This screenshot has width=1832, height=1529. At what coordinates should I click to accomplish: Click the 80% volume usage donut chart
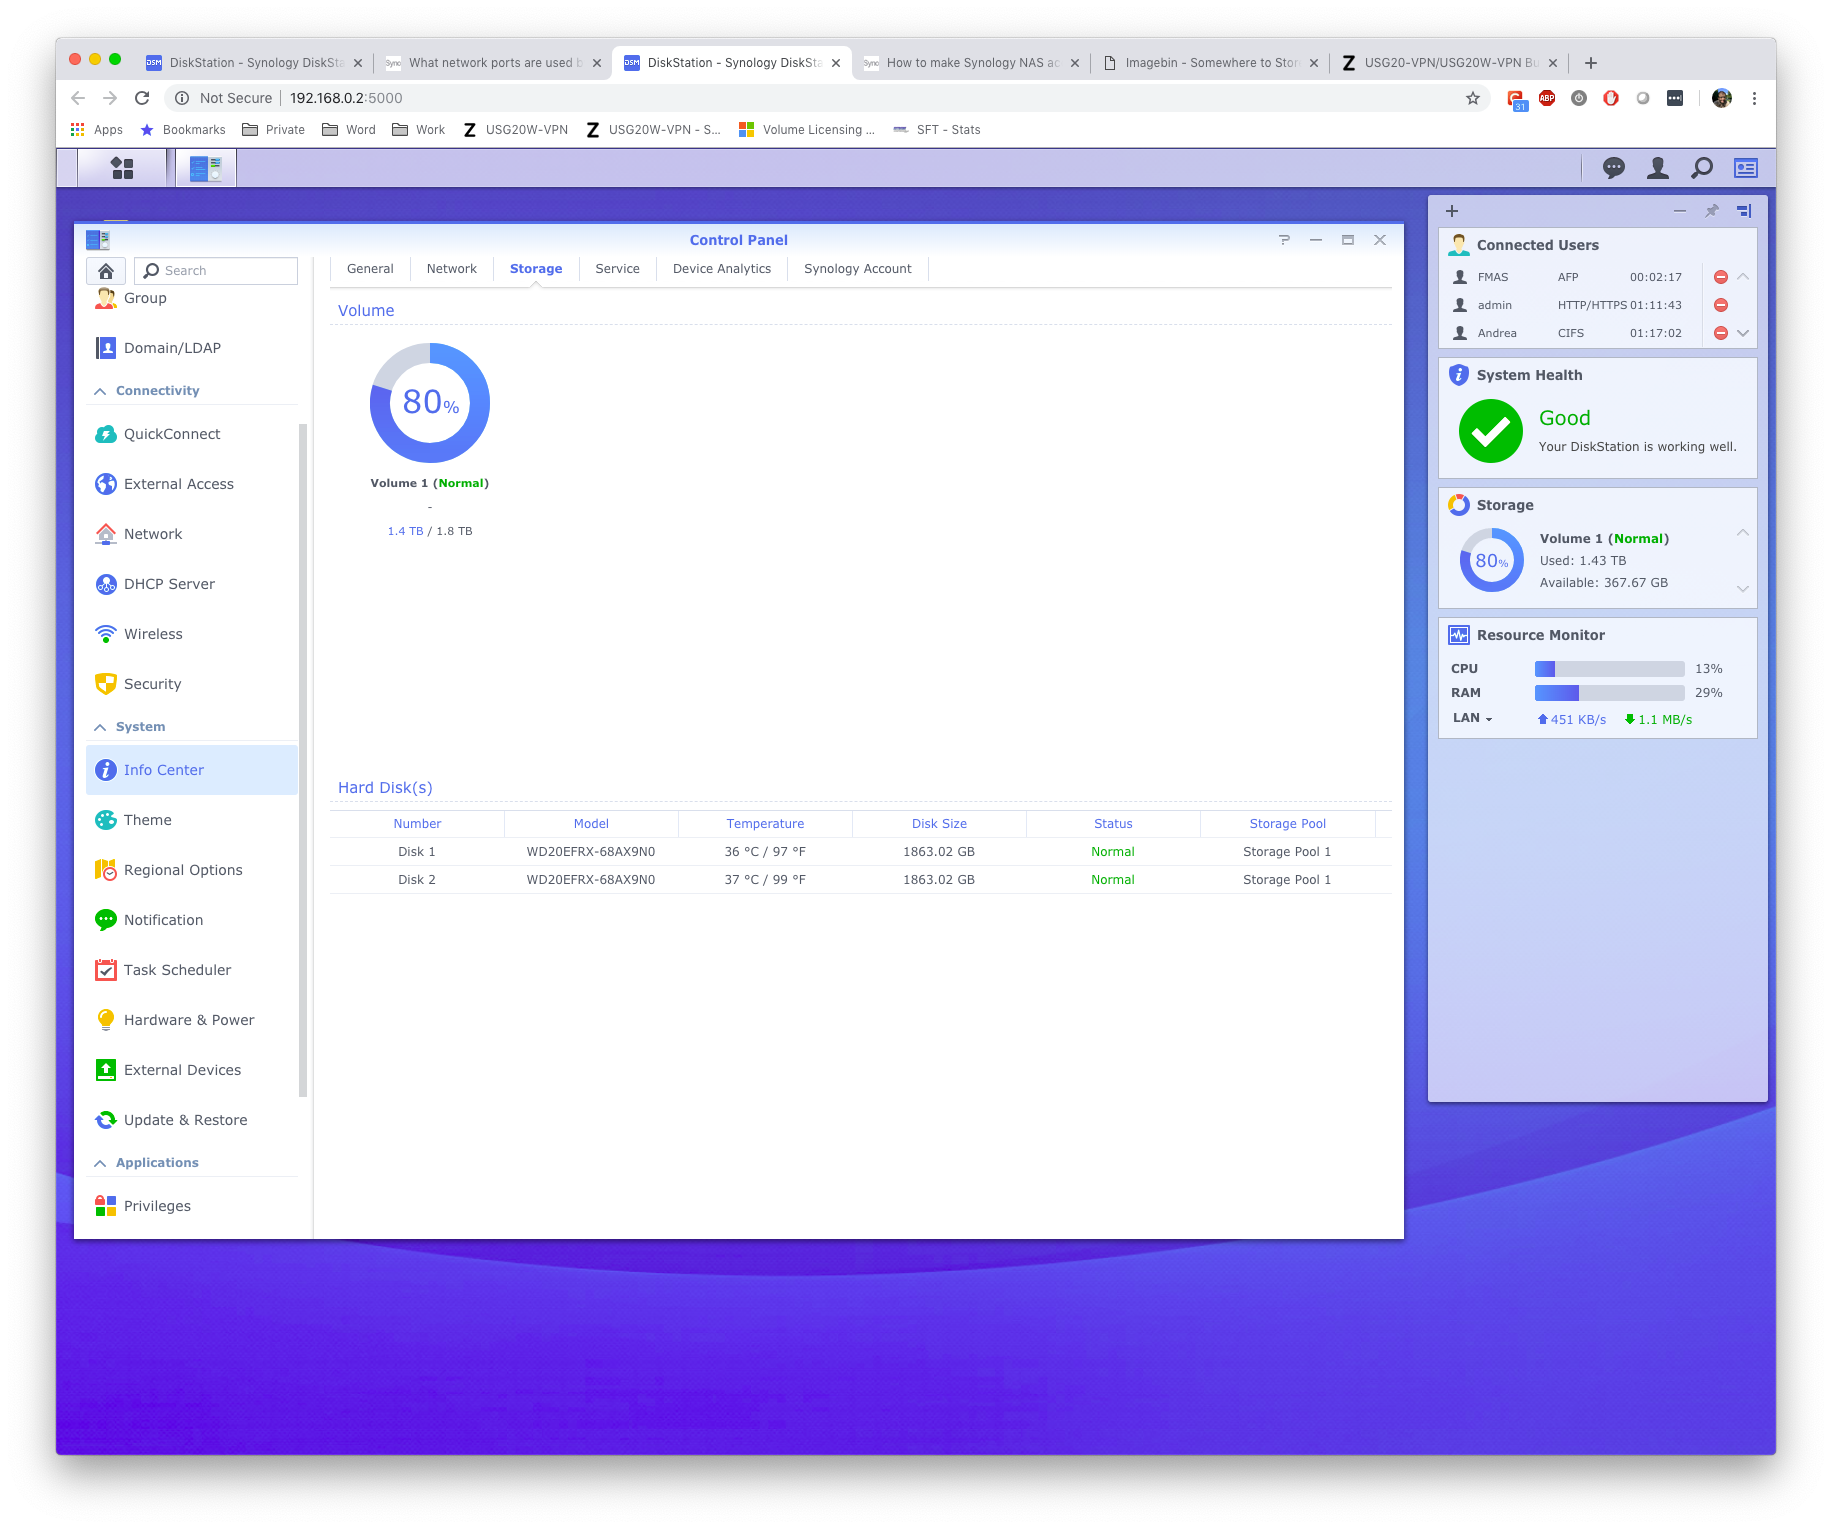[x=430, y=403]
